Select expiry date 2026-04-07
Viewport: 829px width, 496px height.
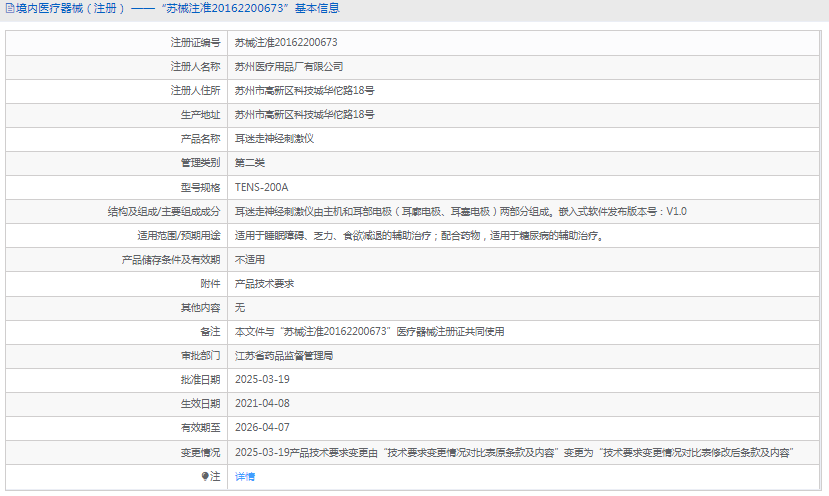coord(262,427)
